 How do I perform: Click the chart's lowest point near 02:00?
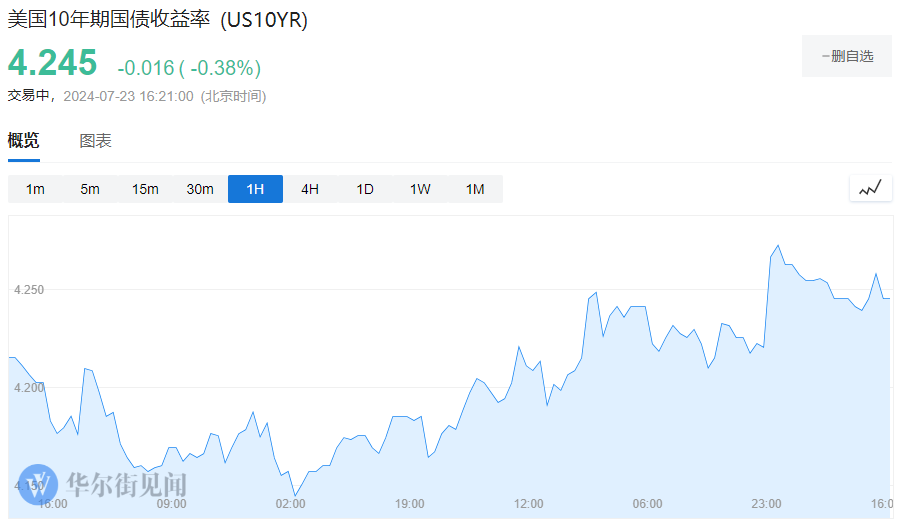pos(295,495)
